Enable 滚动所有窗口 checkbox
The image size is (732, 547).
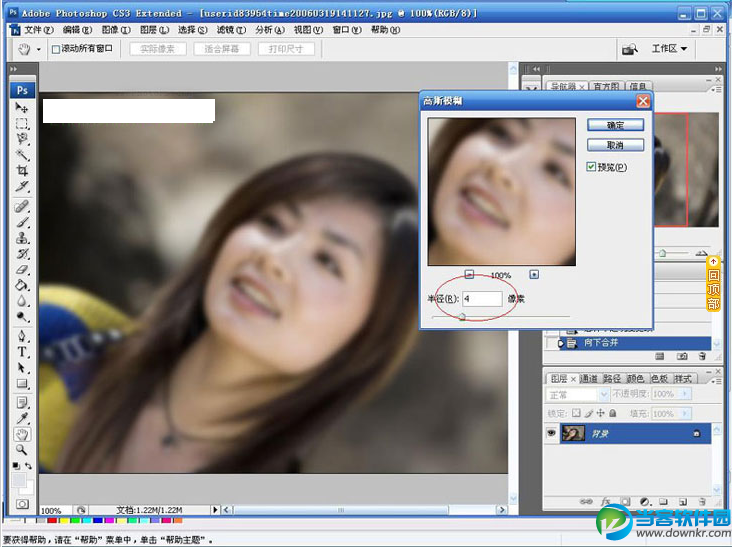click(57, 49)
